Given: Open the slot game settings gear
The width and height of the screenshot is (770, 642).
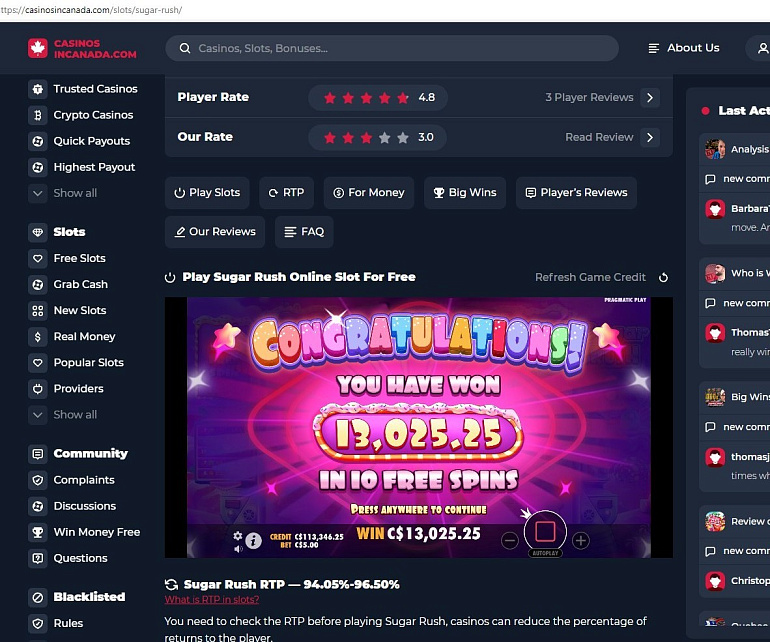Looking at the screenshot, I should pyautogui.click(x=238, y=536).
